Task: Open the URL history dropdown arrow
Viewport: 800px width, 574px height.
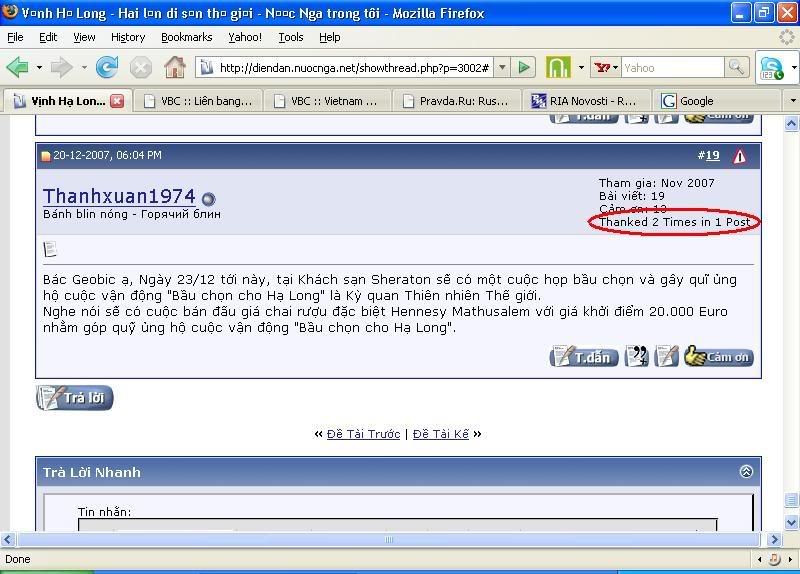Action: point(502,68)
